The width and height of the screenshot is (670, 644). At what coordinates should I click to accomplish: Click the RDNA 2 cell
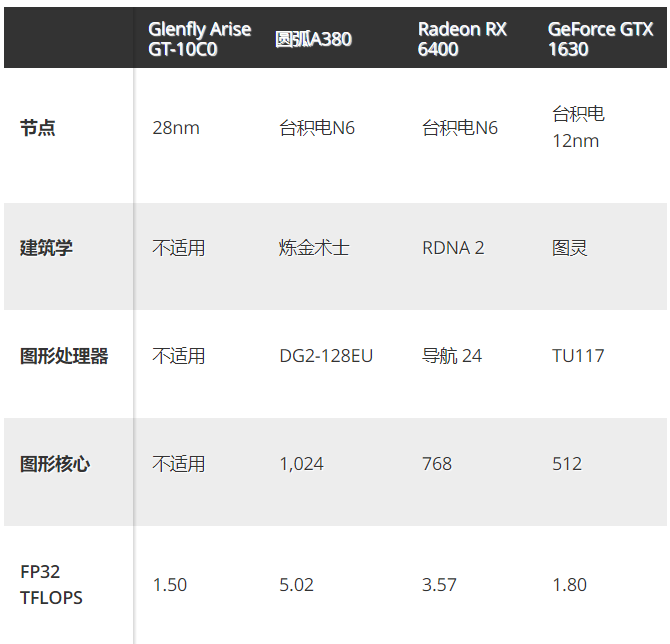tap(453, 248)
